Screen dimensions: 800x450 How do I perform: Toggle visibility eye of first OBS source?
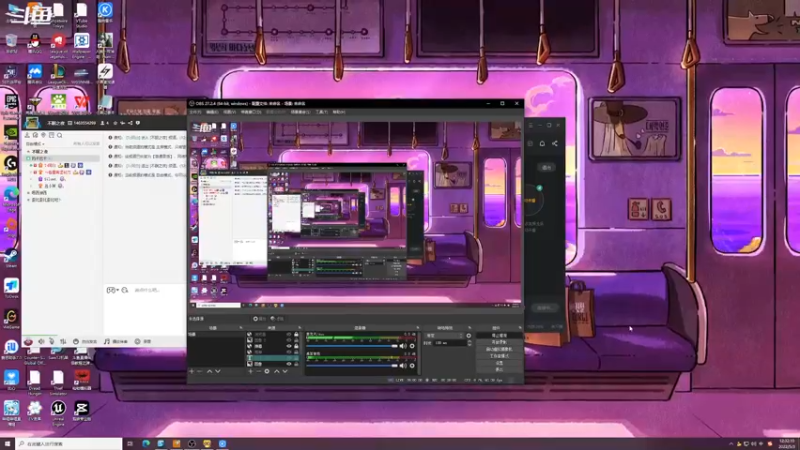pos(289,334)
